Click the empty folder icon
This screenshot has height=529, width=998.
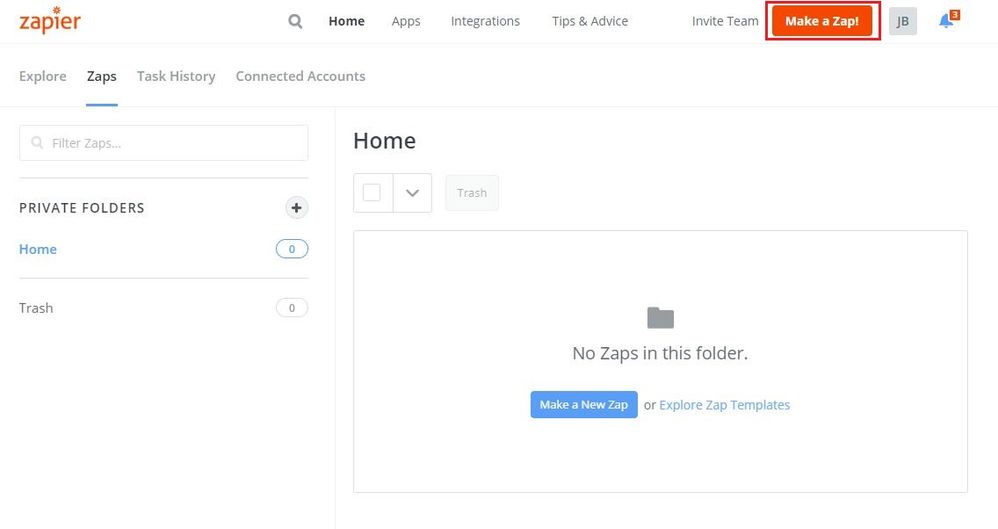click(660, 319)
